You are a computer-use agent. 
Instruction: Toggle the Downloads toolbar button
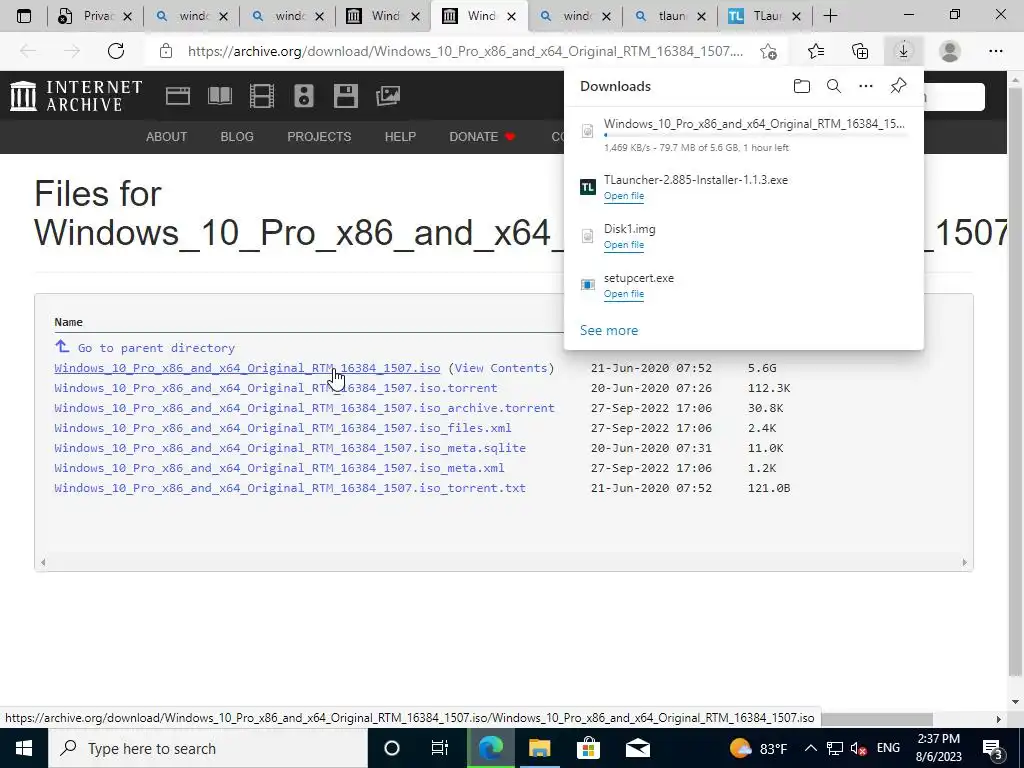pos(903,51)
